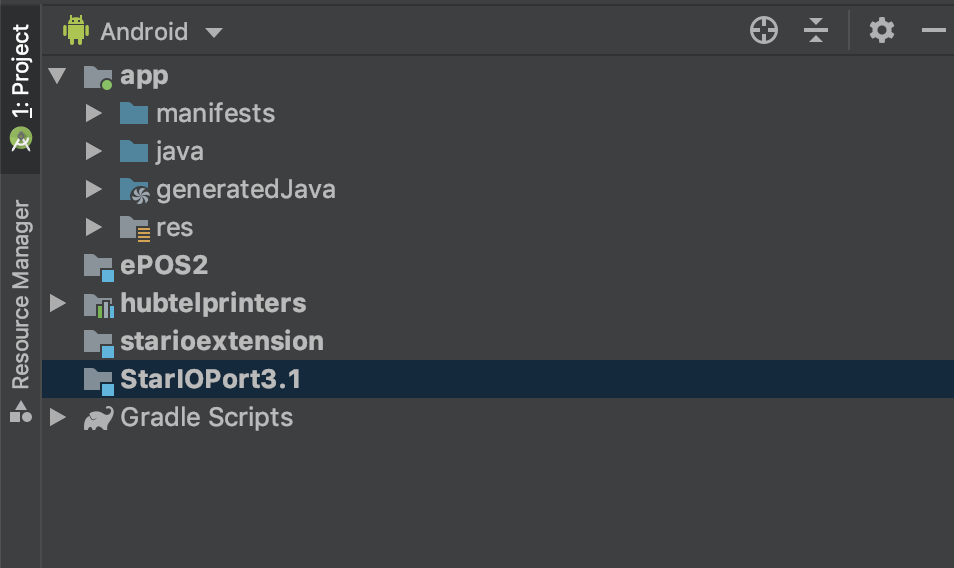Expand the manifests folder
The image size is (954, 568).
(94, 114)
